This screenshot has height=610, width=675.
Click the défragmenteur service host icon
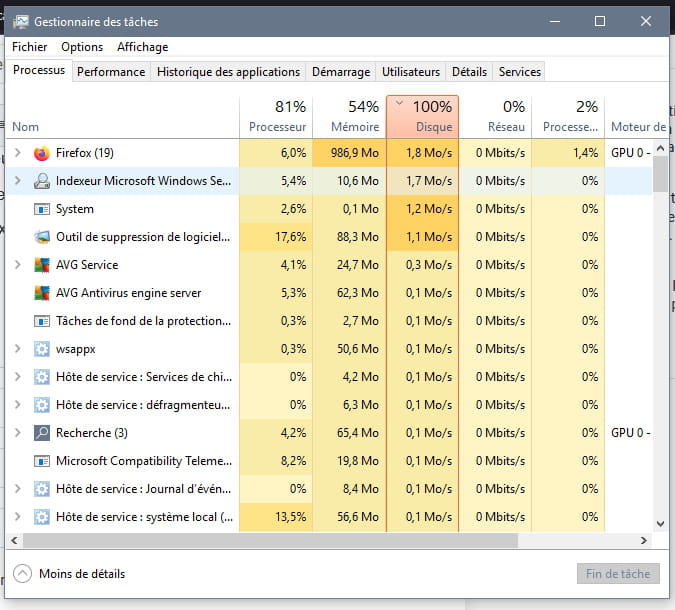coord(42,405)
